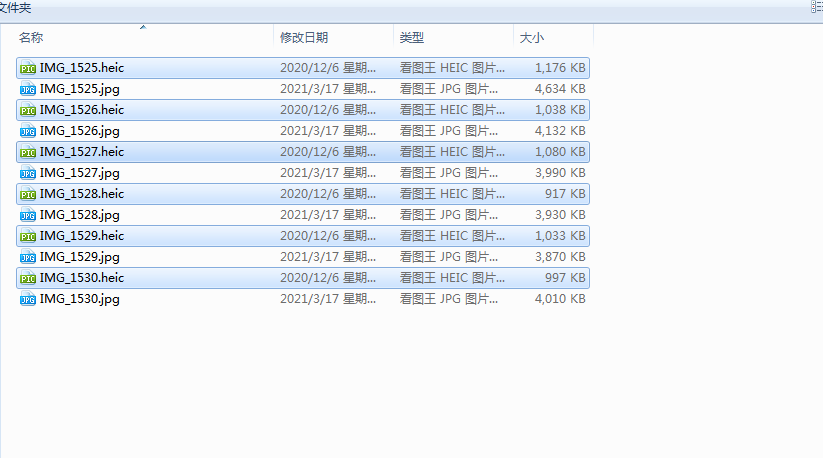Sort by the 修改日期 column header
Image resolution: width=823 pixels, height=458 pixels.
tap(304, 38)
